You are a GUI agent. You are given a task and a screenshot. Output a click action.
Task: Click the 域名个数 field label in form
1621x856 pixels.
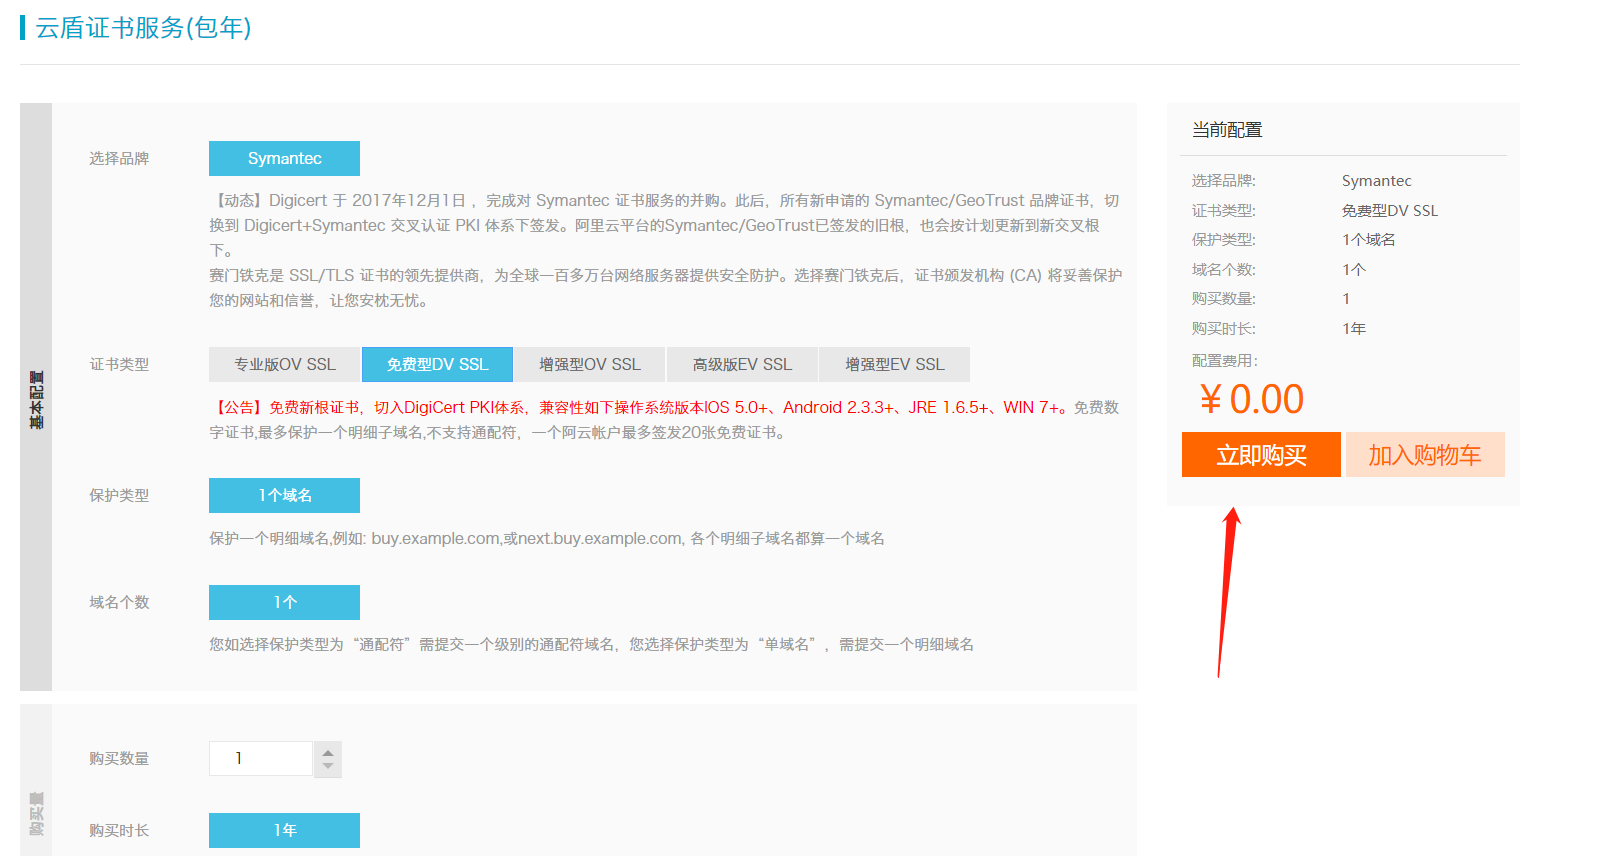(119, 602)
